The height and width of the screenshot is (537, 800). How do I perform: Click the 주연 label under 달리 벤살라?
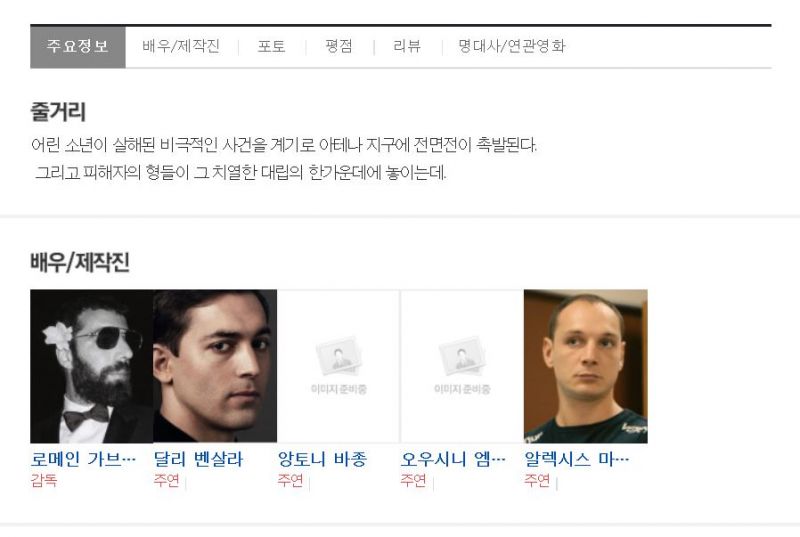point(167,480)
